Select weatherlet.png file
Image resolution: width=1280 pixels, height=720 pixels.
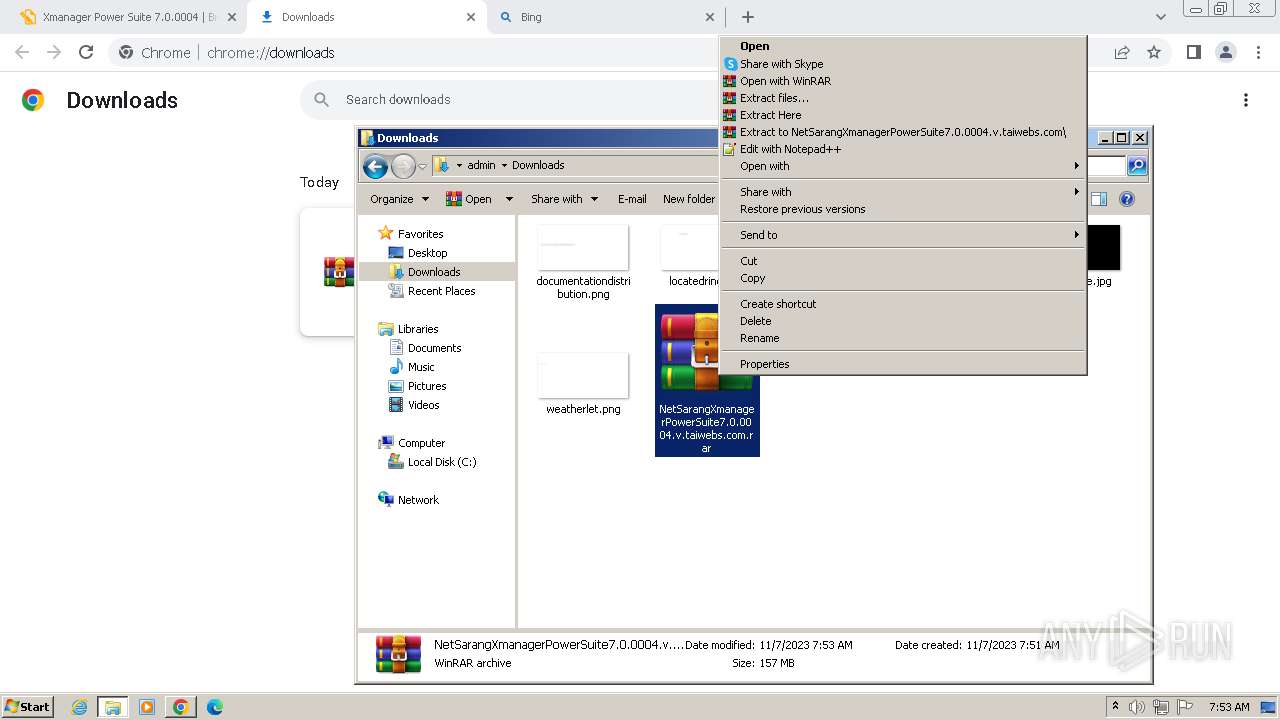pyautogui.click(x=583, y=384)
